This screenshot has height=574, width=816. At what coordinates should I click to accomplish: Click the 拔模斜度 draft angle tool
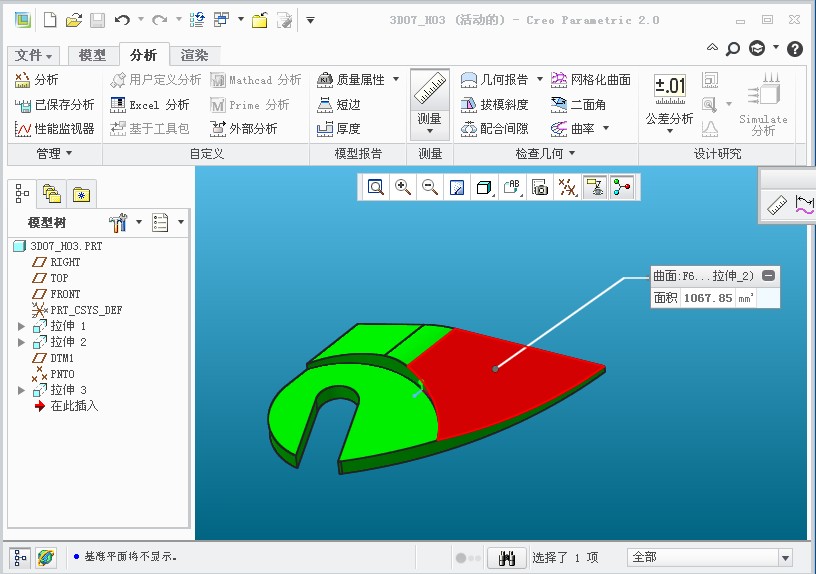click(495, 104)
